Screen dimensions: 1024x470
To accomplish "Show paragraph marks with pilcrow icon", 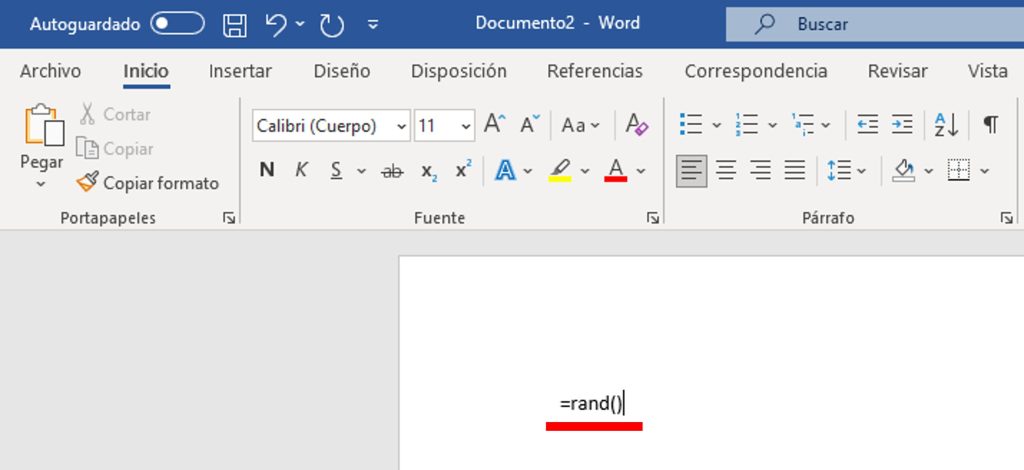I will (x=990, y=125).
